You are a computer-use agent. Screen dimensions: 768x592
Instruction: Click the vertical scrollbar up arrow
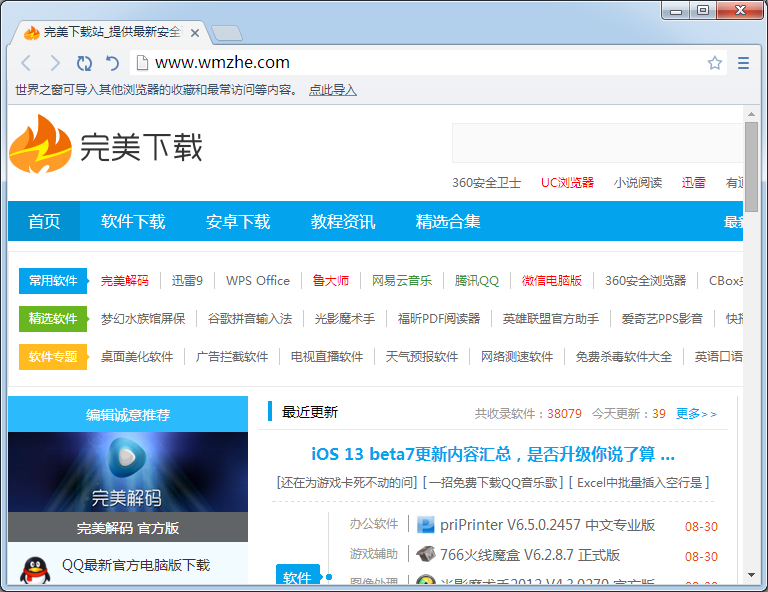click(751, 113)
